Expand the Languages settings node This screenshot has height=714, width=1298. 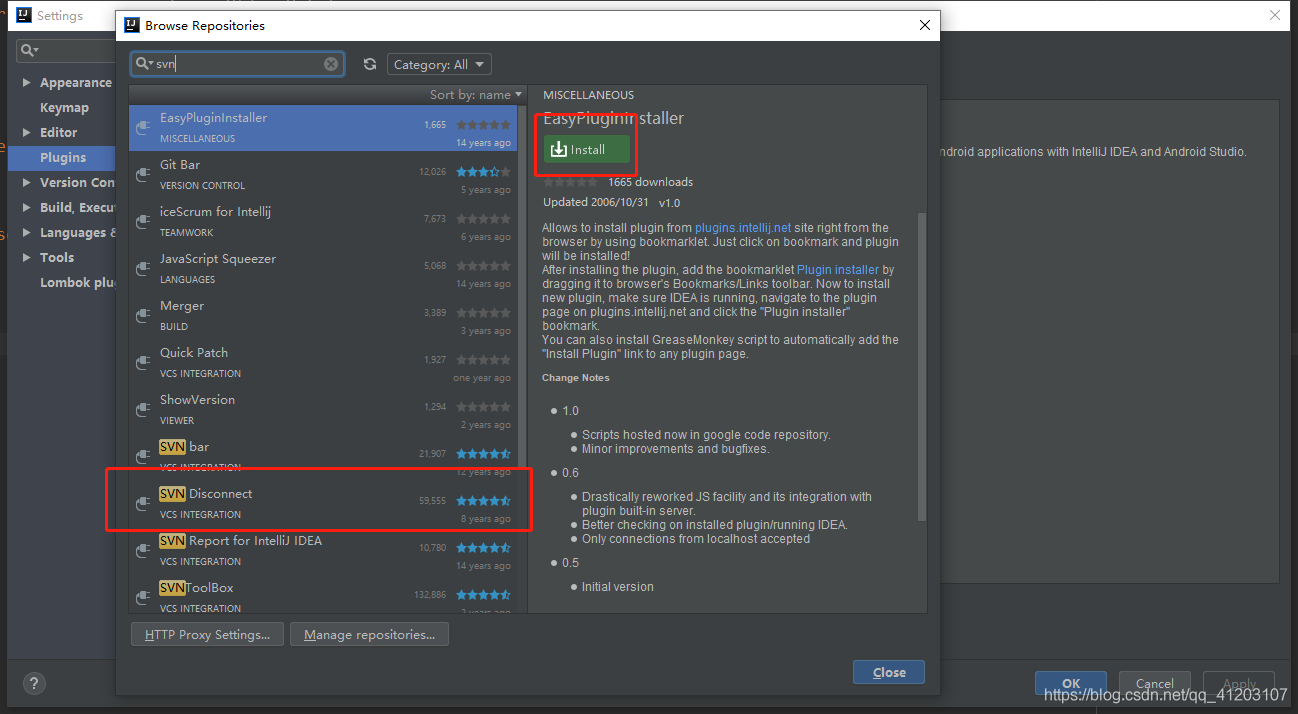[x=26, y=232]
